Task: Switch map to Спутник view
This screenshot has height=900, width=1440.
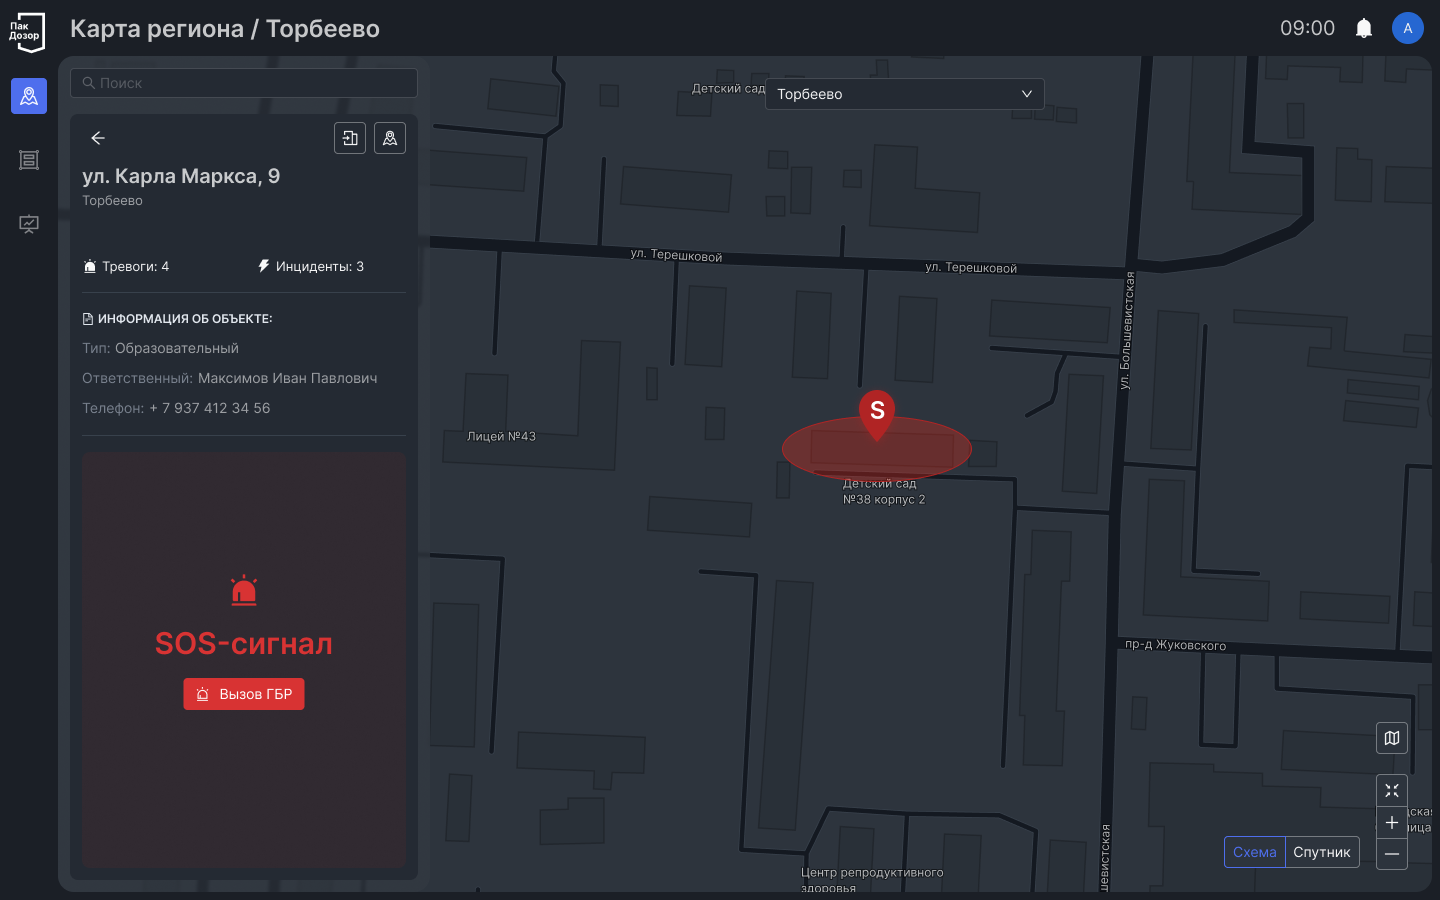Action: tap(1321, 852)
